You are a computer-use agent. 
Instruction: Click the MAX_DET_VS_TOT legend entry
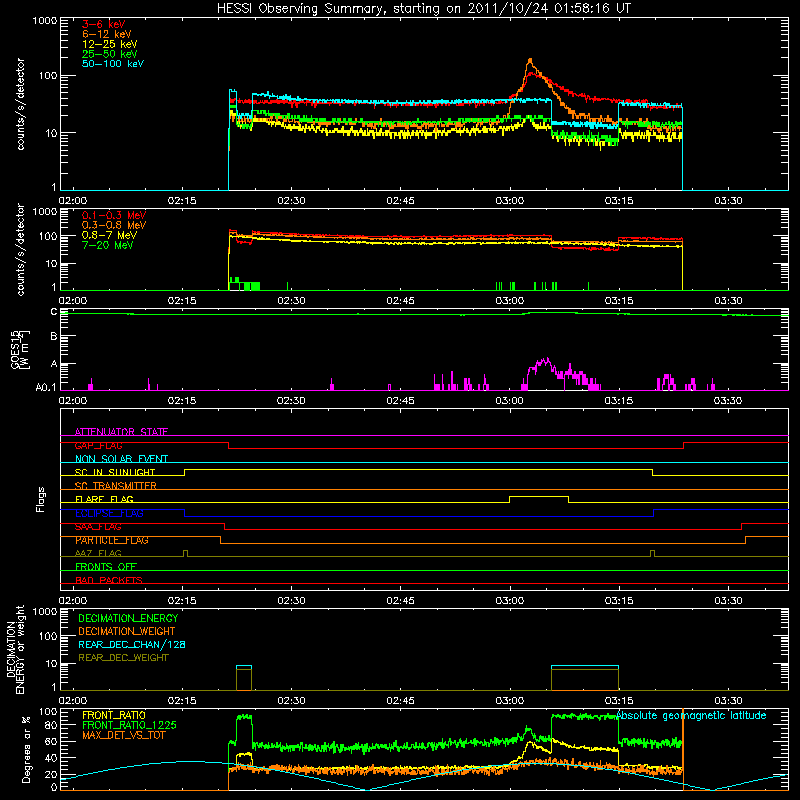(124, 735)
